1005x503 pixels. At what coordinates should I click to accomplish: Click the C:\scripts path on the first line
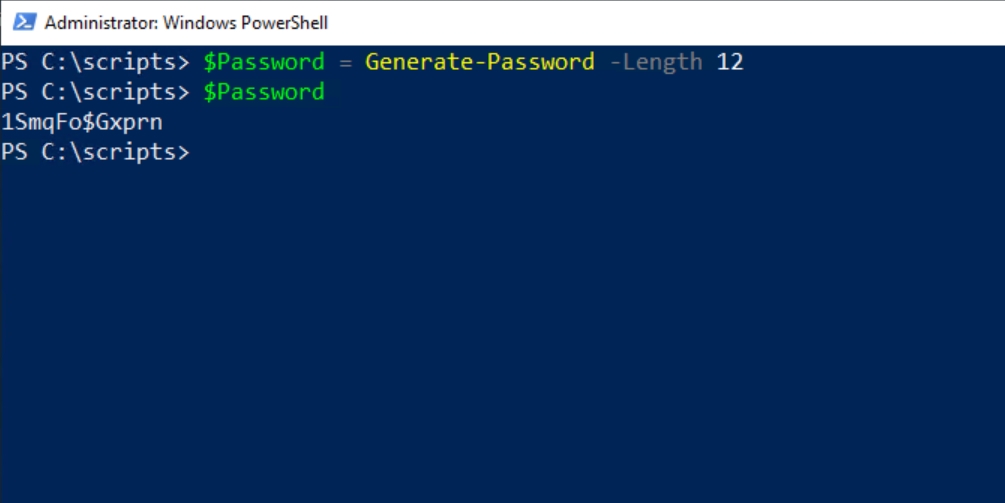[109, 62]
